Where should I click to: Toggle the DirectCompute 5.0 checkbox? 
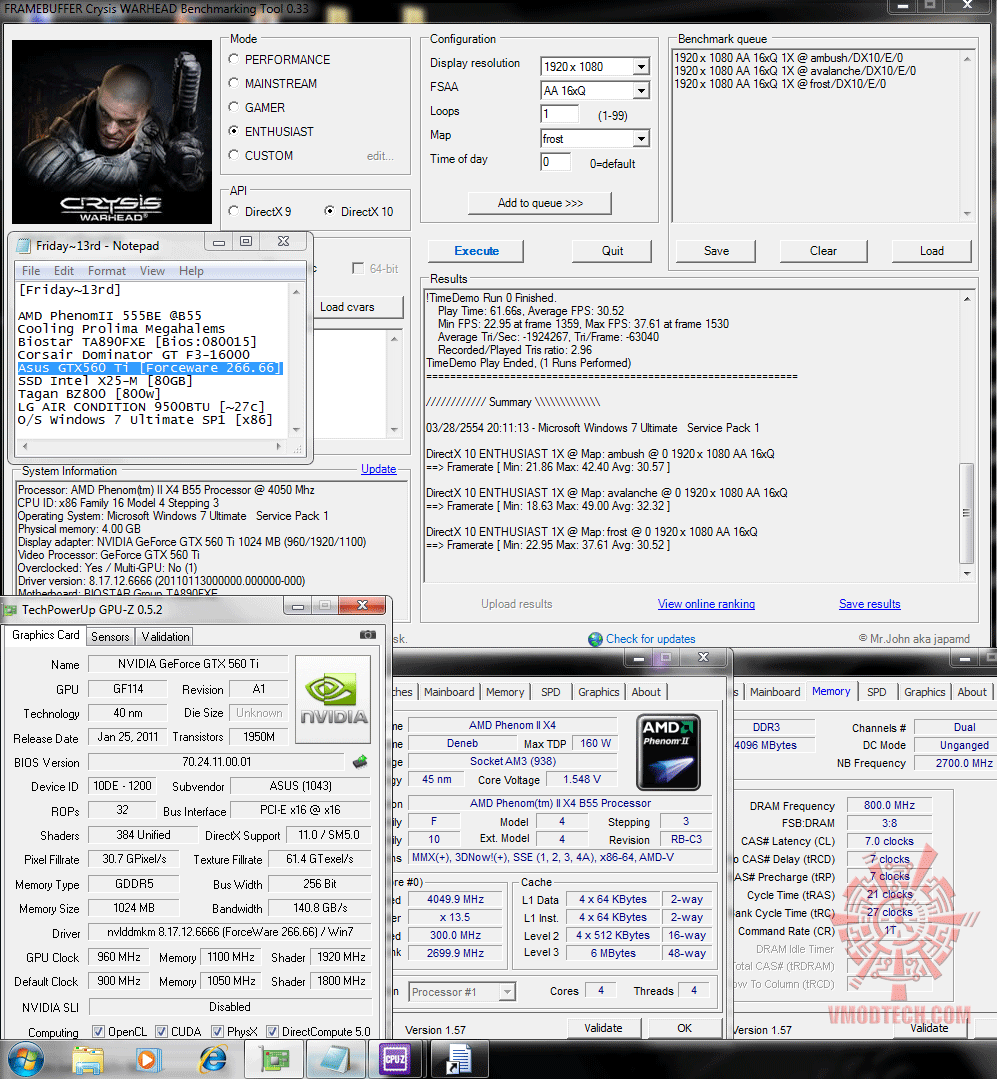point(272,1032)
